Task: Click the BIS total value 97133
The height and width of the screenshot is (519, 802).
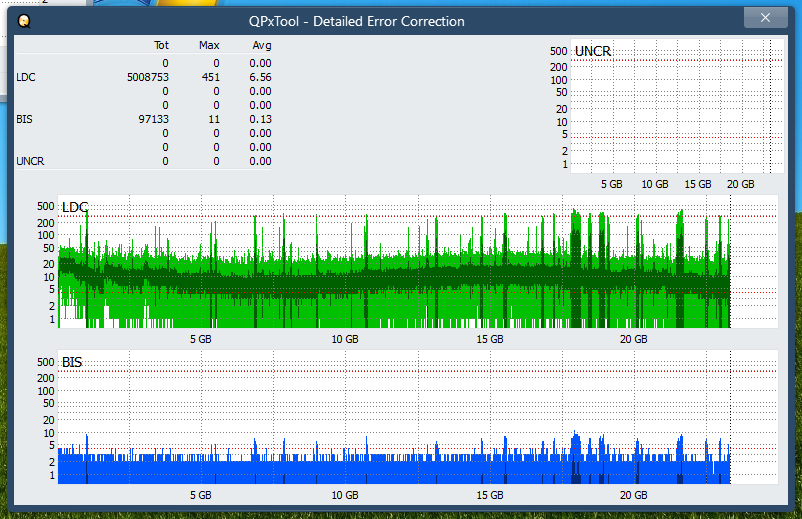Action: (151, 119)
